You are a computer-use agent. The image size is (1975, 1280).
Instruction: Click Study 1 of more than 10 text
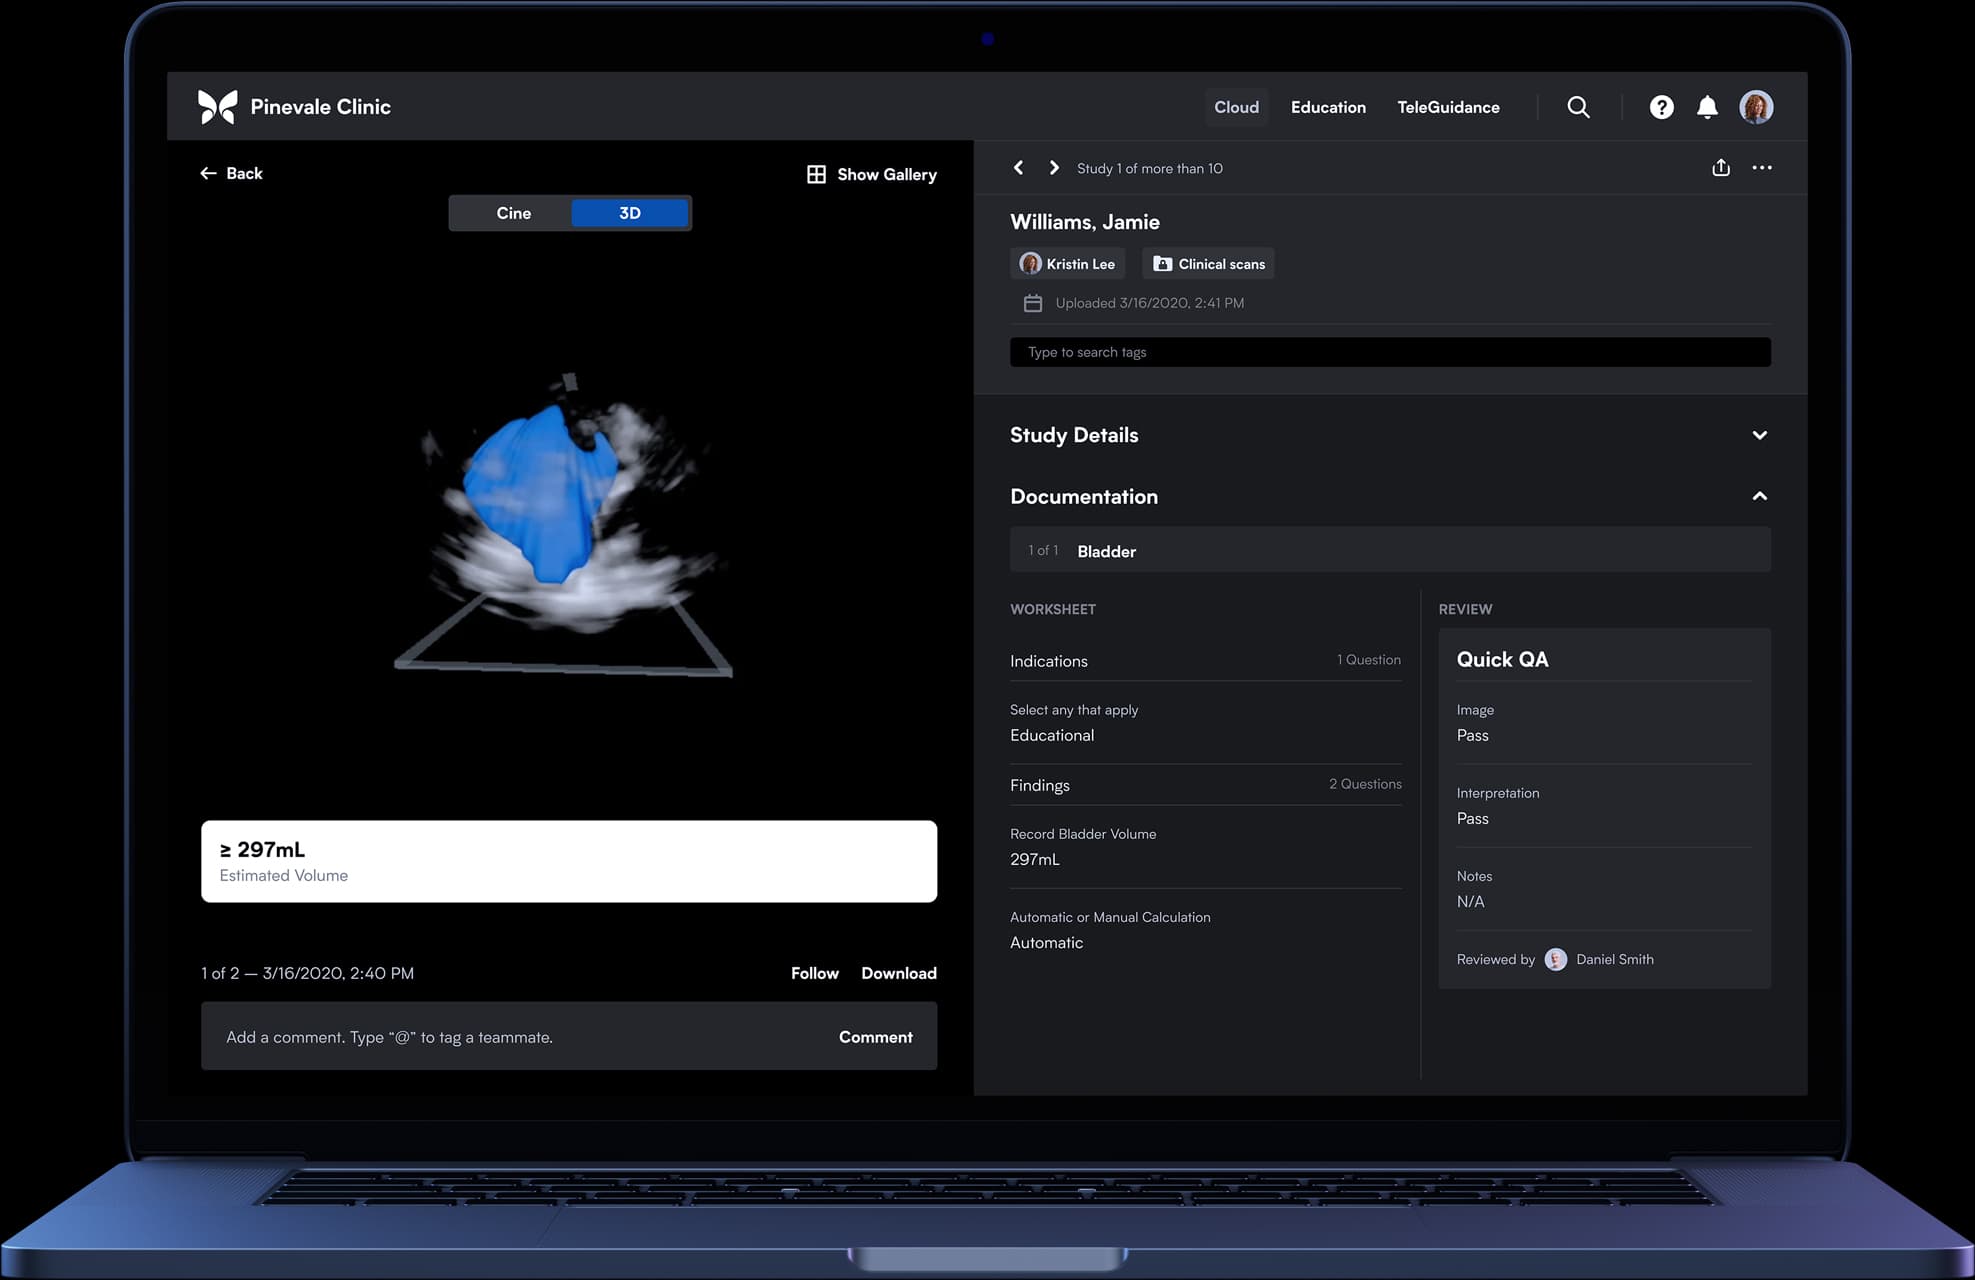click(1149, 168)
